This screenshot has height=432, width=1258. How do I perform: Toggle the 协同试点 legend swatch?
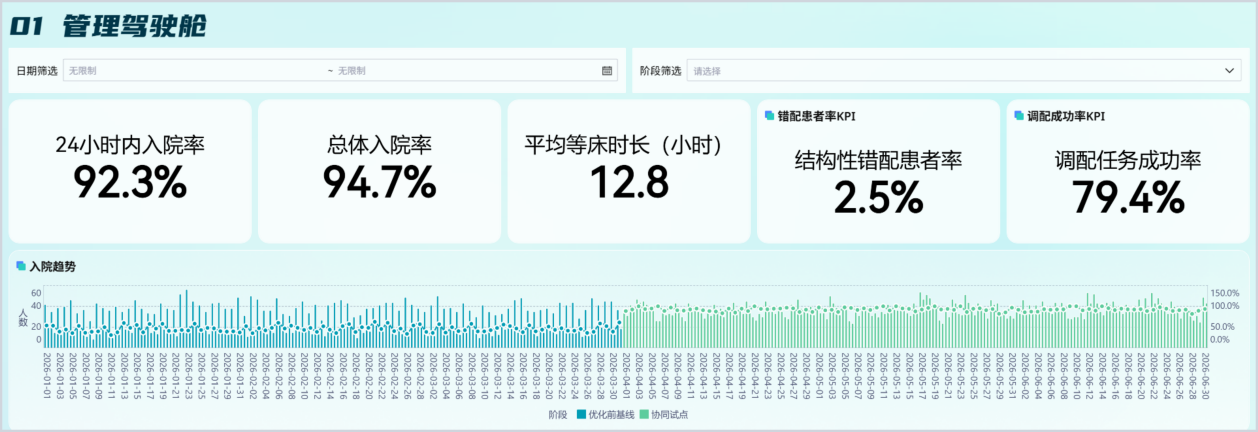pyautogui.click(x=644, y=414)
